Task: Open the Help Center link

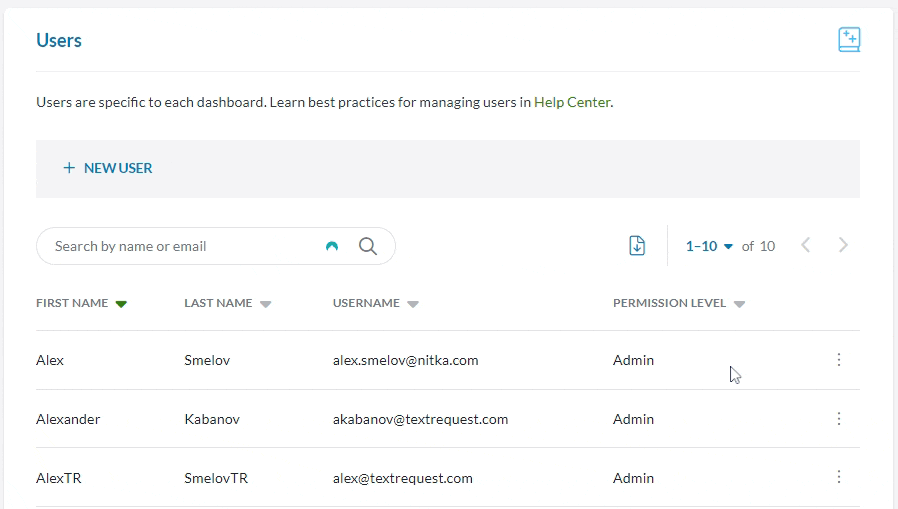Action: [571, 102]
